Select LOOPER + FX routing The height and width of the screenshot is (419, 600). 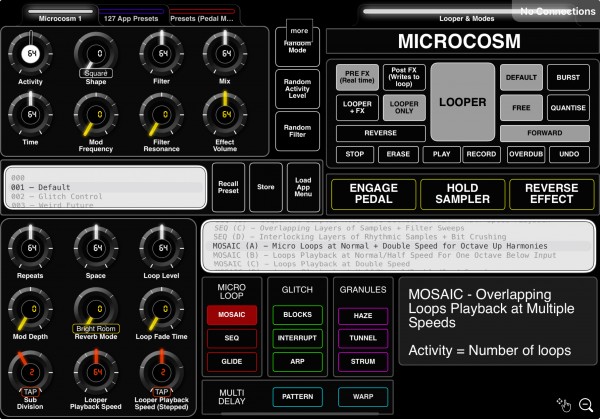coord(357,107)
